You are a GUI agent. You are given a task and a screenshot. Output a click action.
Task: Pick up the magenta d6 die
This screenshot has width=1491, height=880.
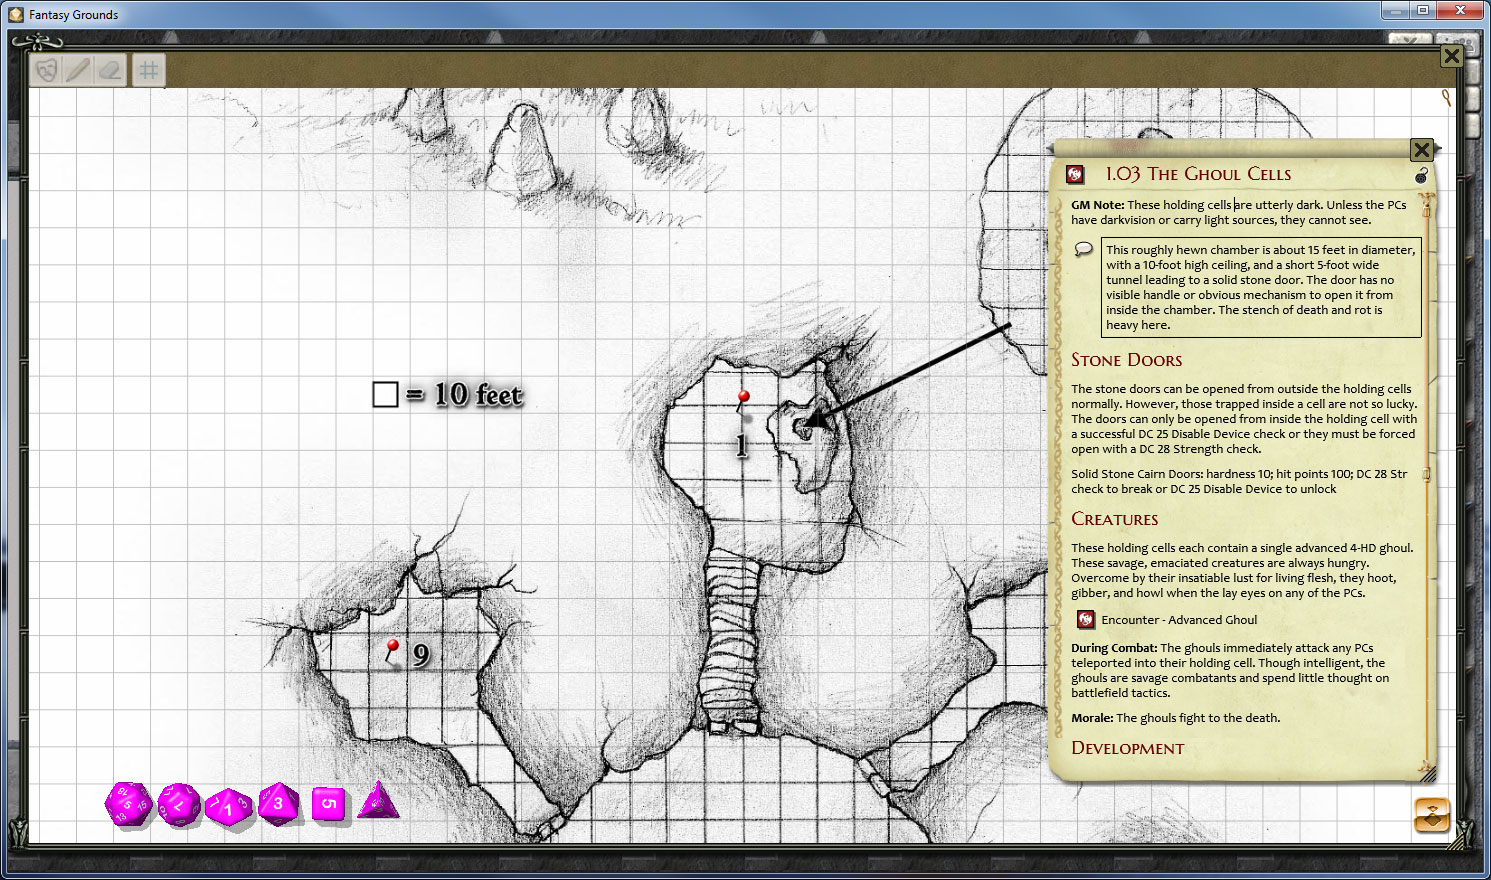pyautogui.click(x=329, y=804)
